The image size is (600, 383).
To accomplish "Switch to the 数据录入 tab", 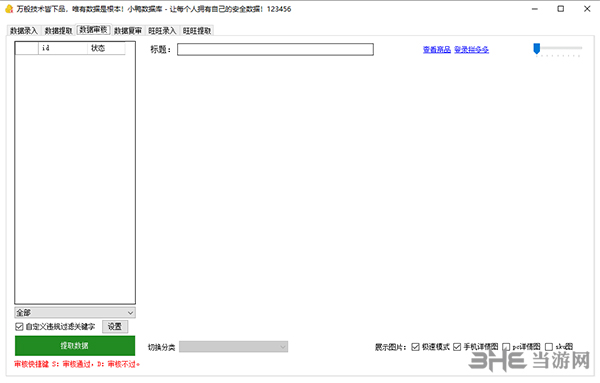I will coord(24,31).
